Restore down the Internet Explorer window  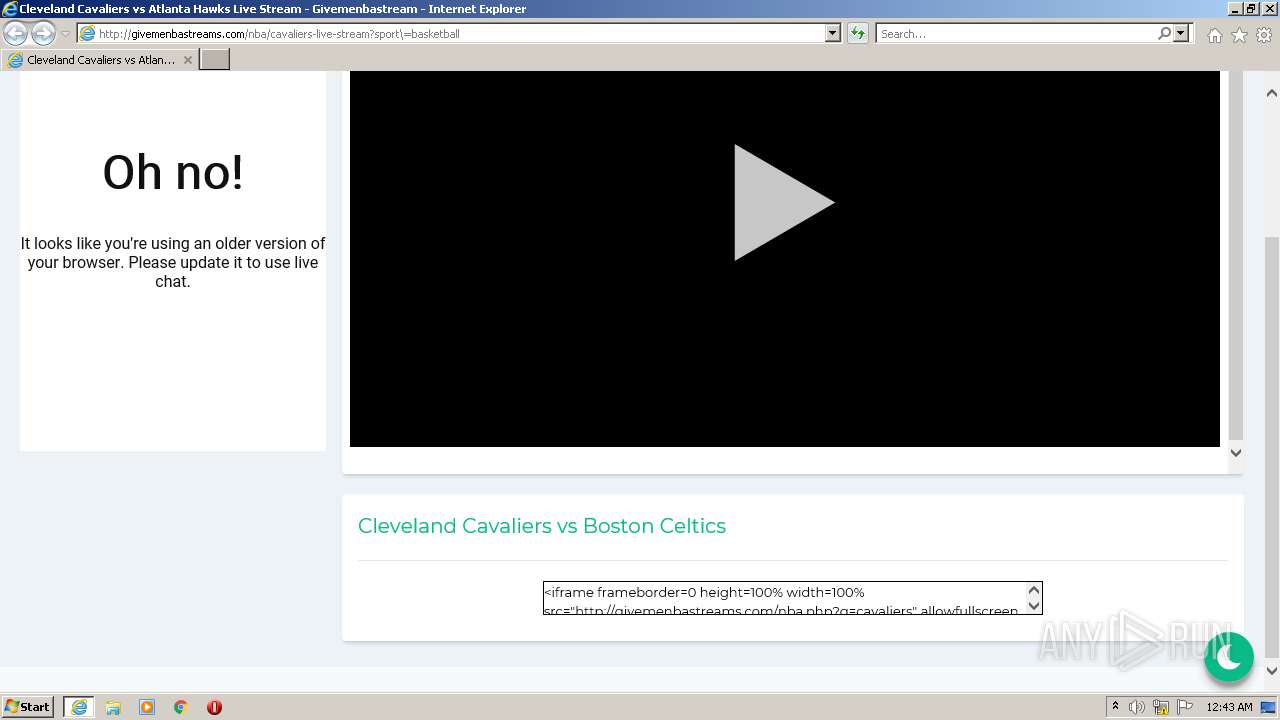1251,9
